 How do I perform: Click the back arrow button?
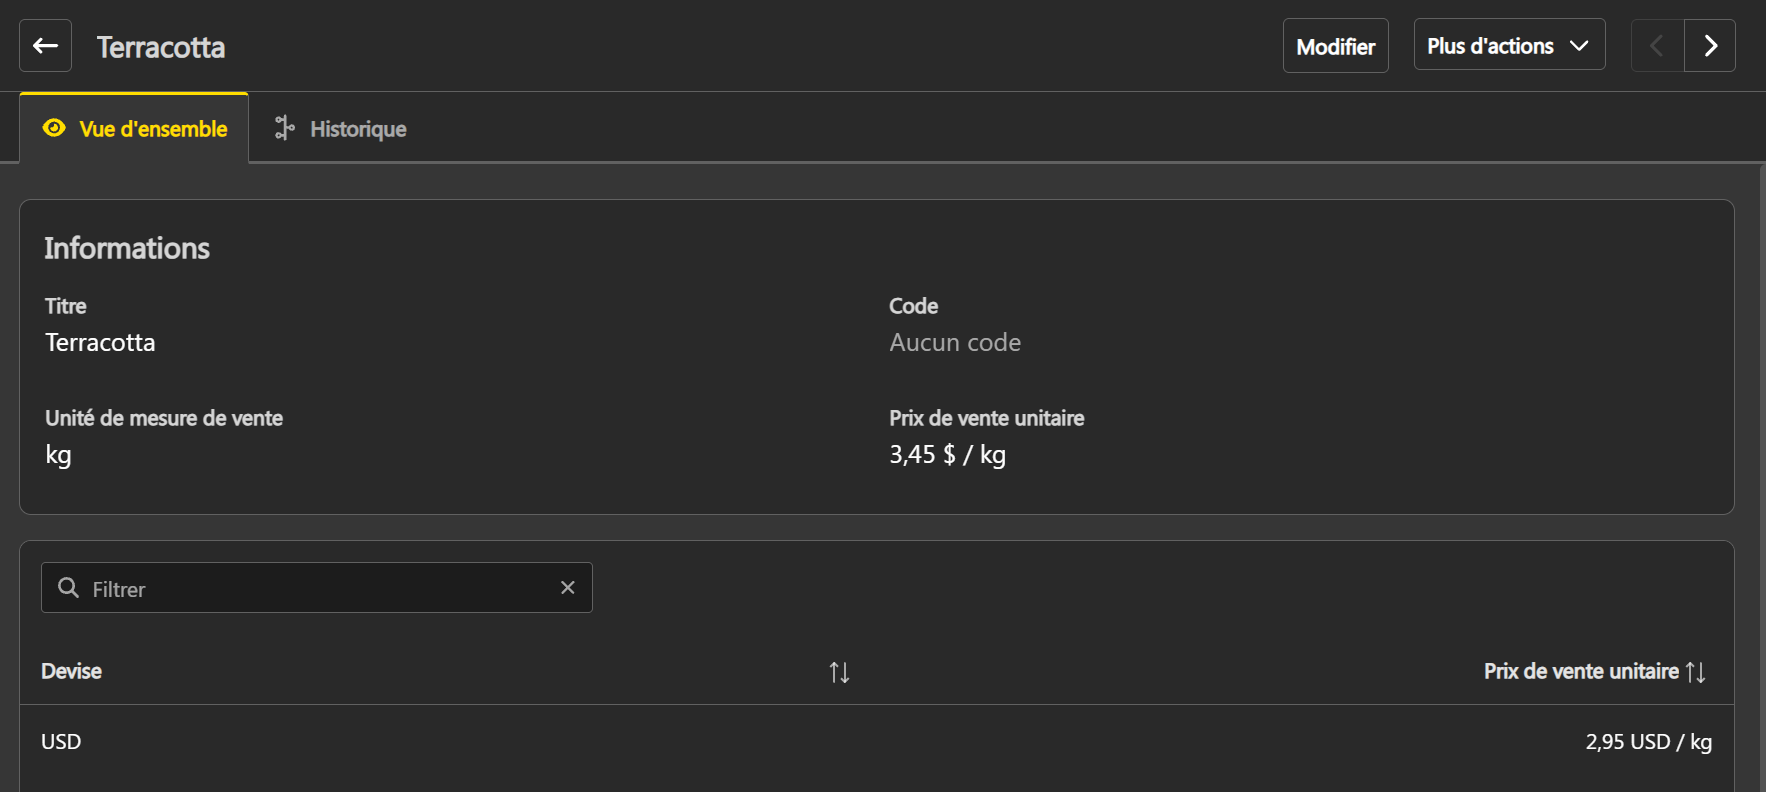click(x=45, y=46)
